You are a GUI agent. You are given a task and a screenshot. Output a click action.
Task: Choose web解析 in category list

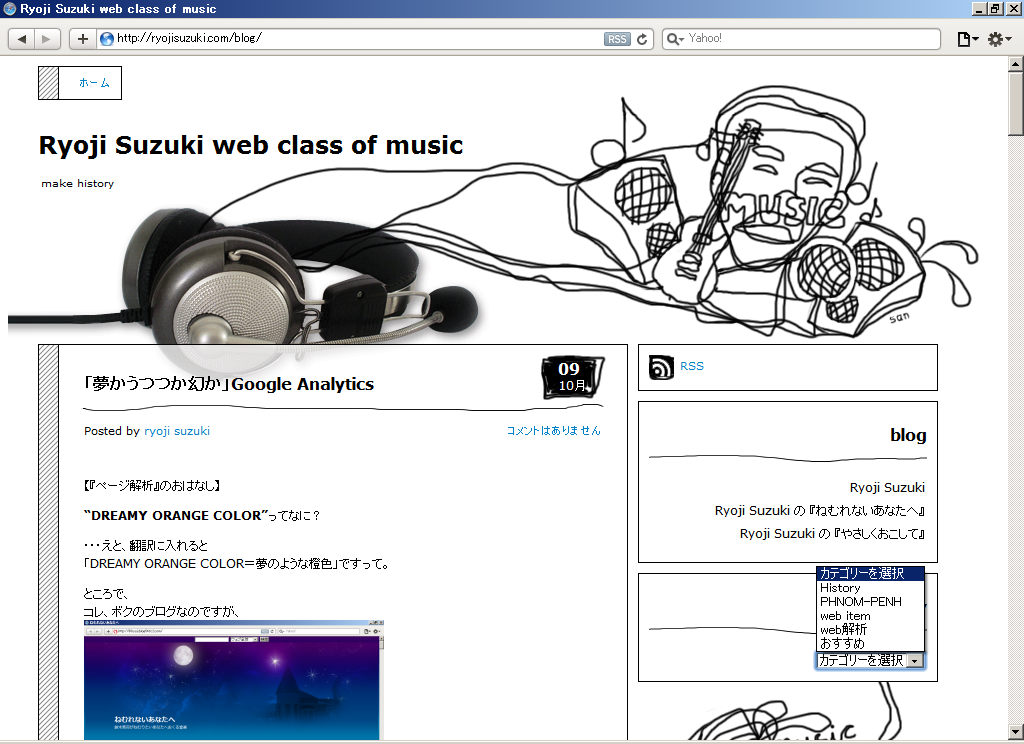[x=843, y=630]
